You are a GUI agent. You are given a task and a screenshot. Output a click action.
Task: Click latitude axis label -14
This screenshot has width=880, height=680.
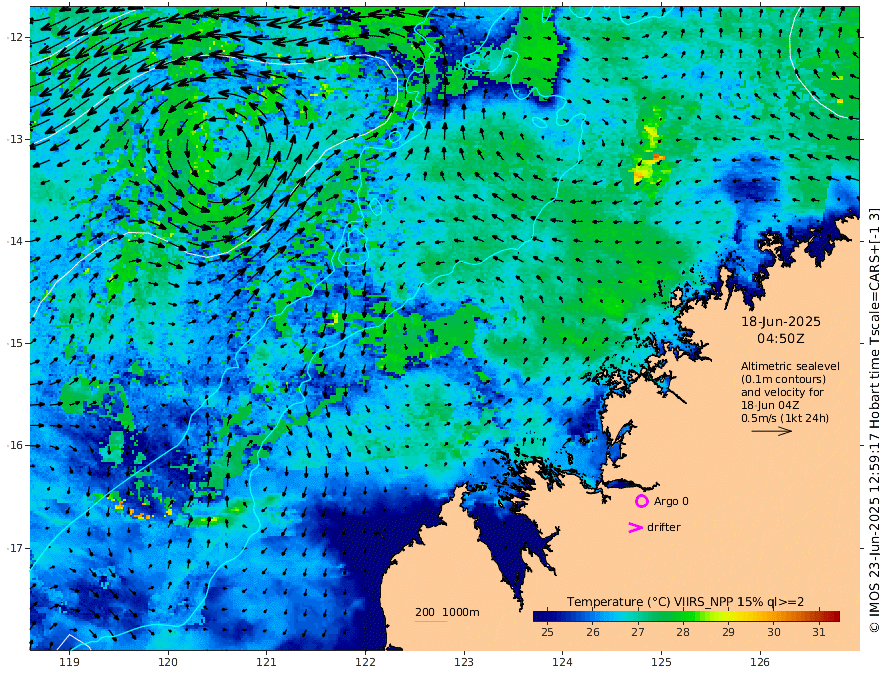click(15, 241)
